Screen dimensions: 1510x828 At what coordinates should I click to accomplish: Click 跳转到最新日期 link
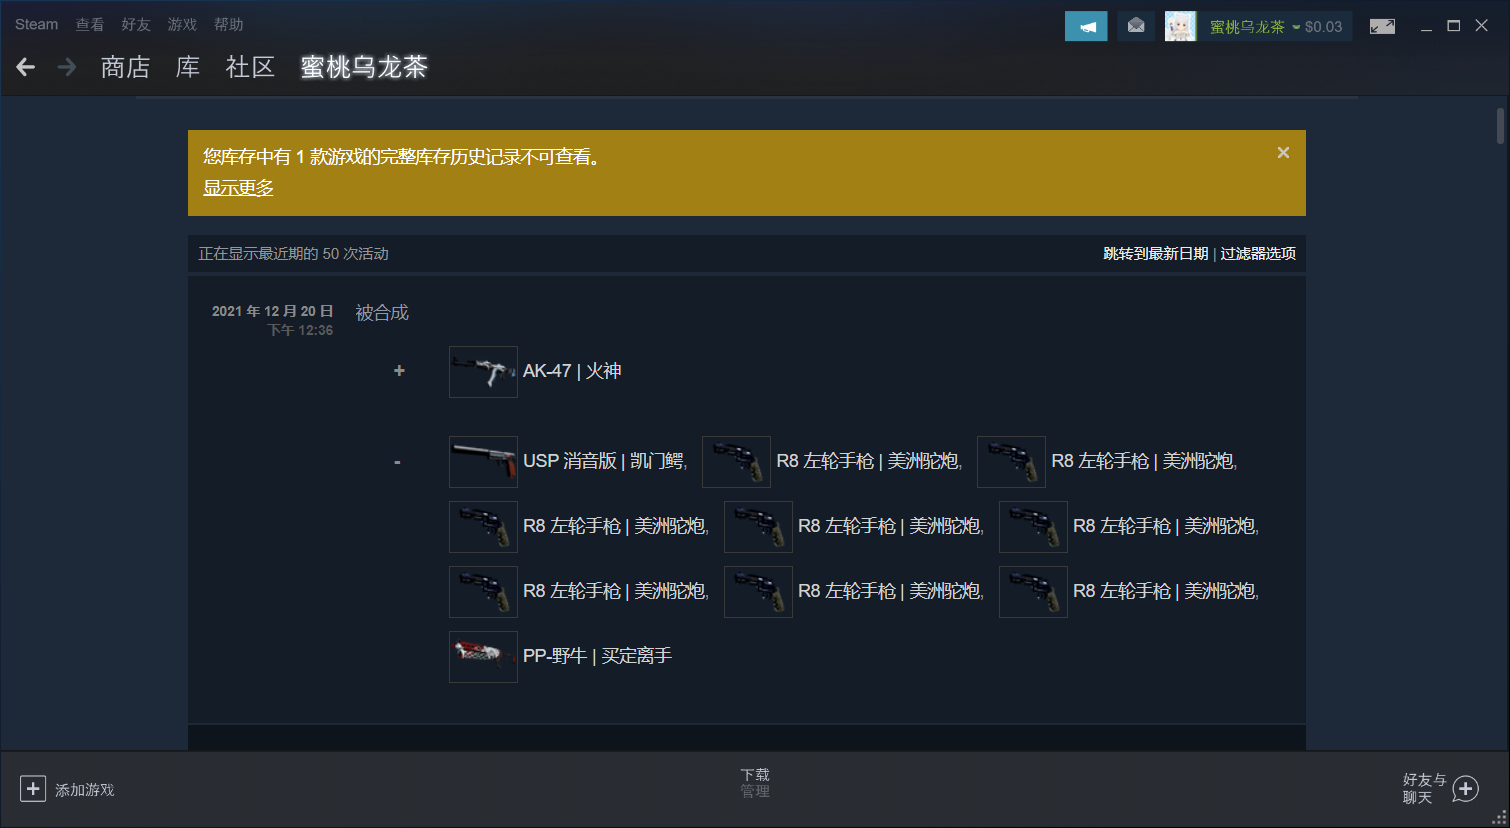tap(1156, 254)
